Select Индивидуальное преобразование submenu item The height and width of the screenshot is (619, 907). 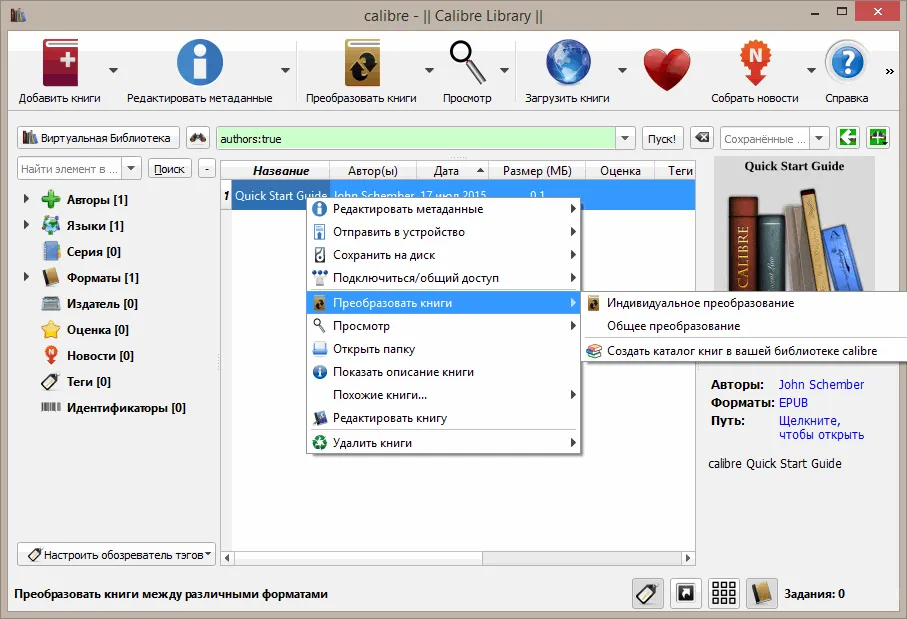pos(744,303)
